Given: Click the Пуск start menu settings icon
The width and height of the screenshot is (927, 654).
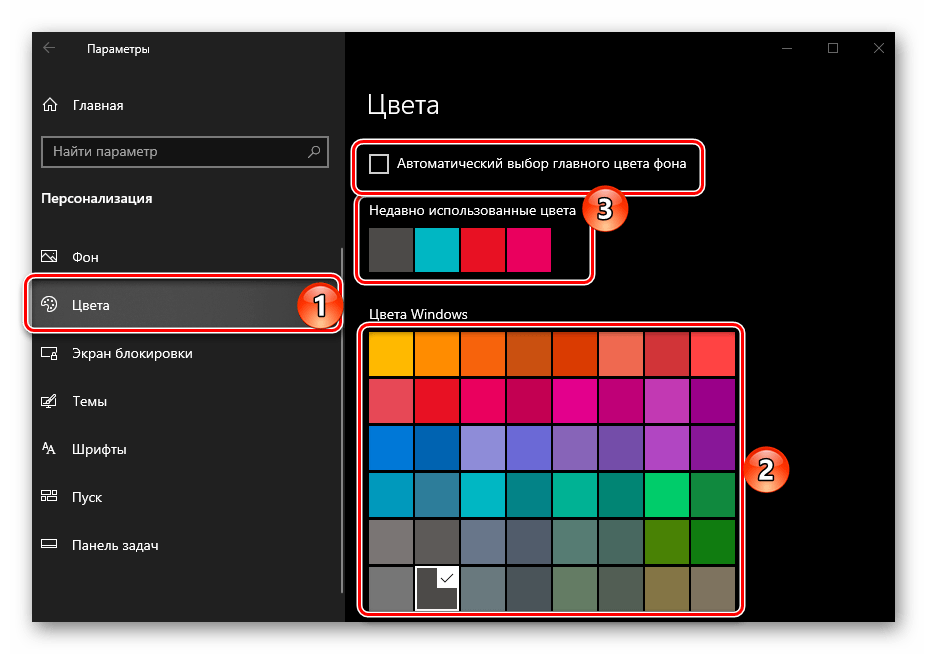Looking at the screenshot, I should (49, 497).
